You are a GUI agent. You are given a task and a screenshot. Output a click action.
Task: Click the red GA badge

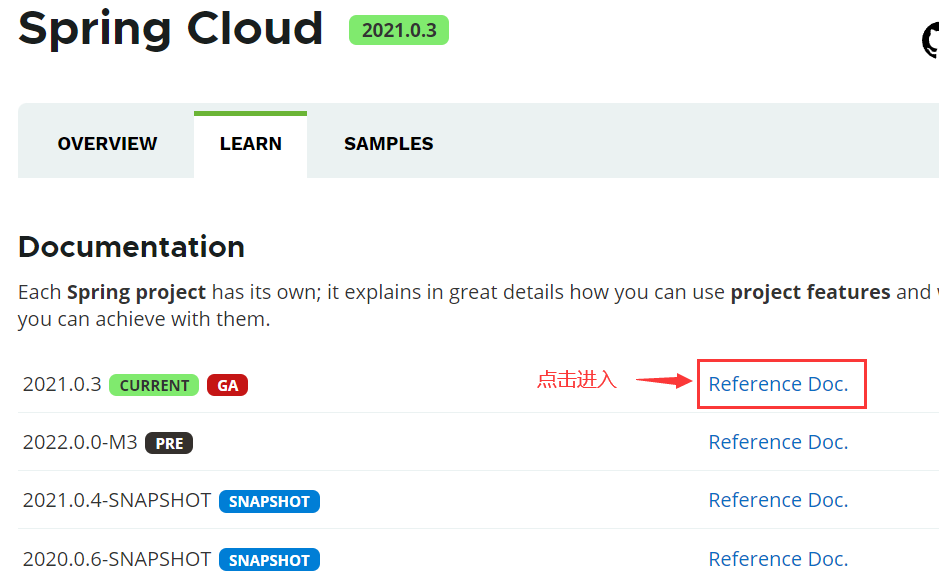pos(227,384)
